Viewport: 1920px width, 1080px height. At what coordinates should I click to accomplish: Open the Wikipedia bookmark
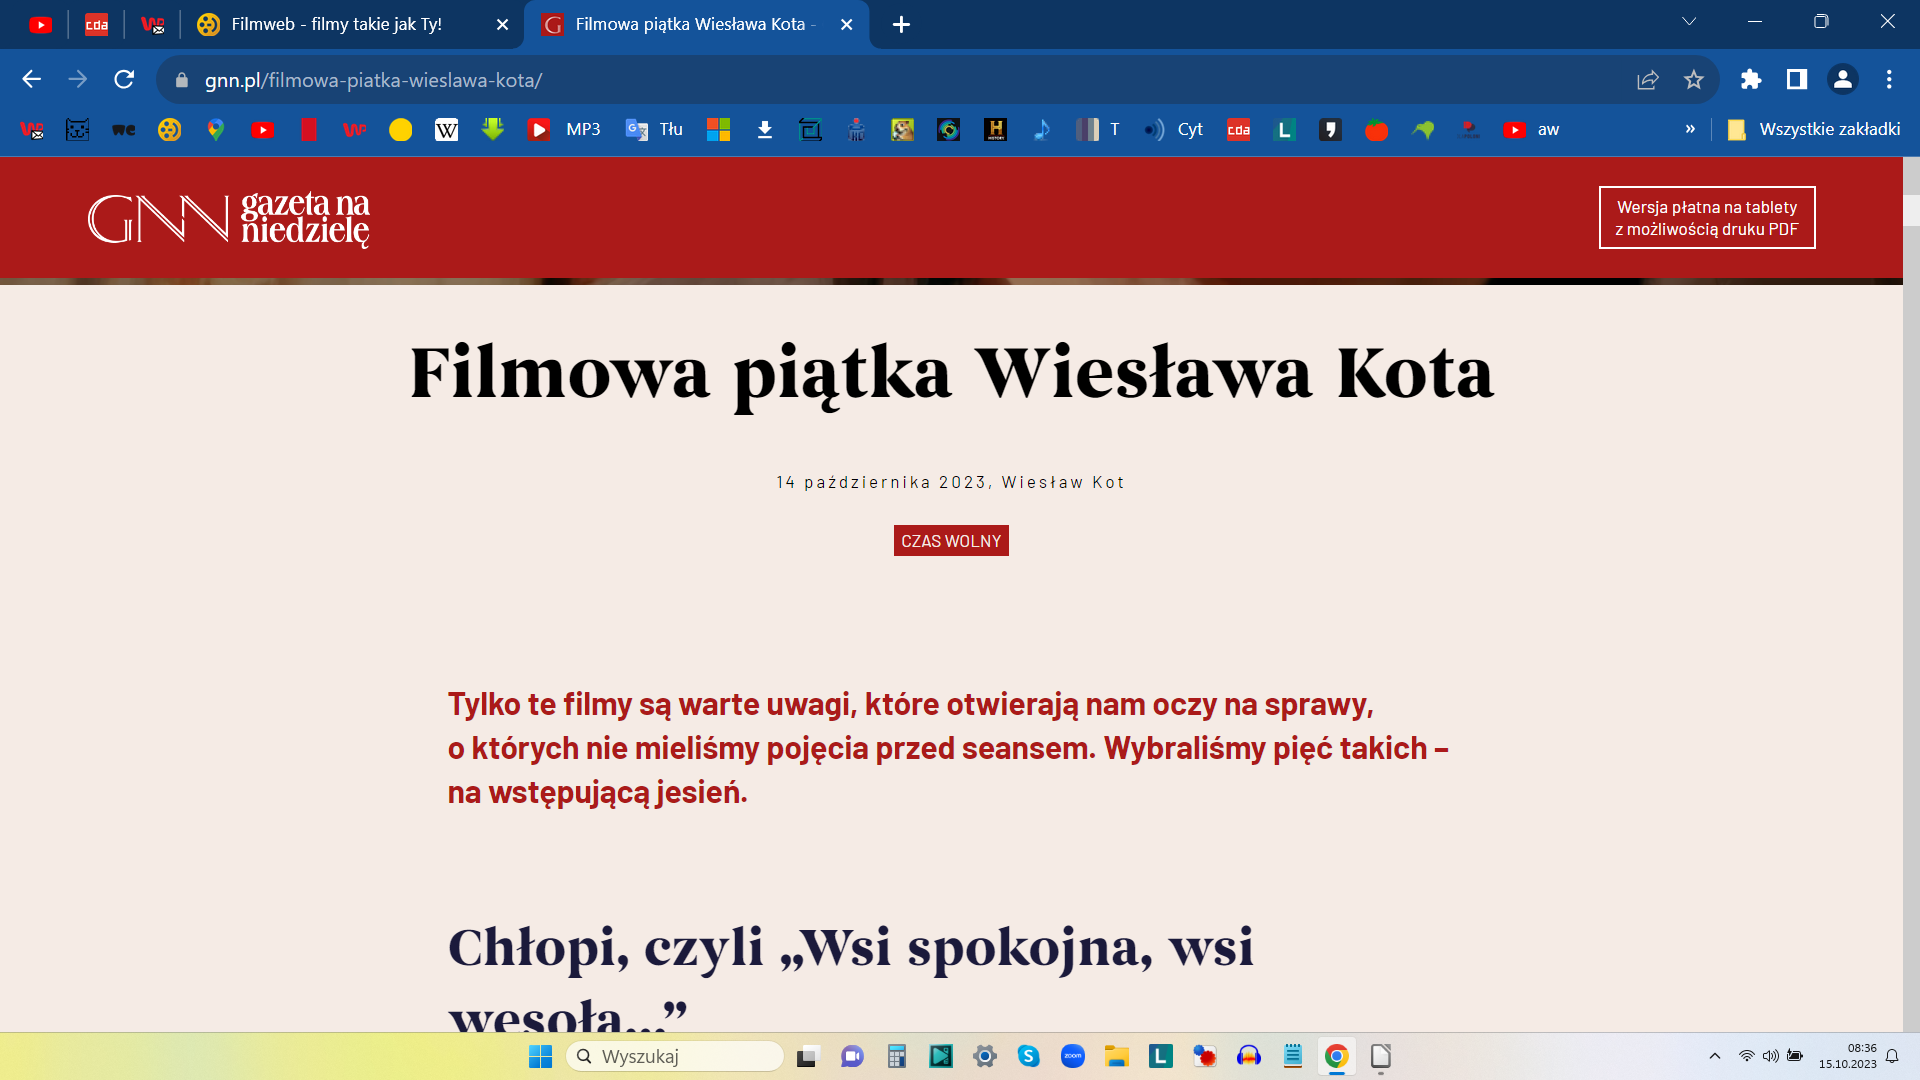[446, 130]
